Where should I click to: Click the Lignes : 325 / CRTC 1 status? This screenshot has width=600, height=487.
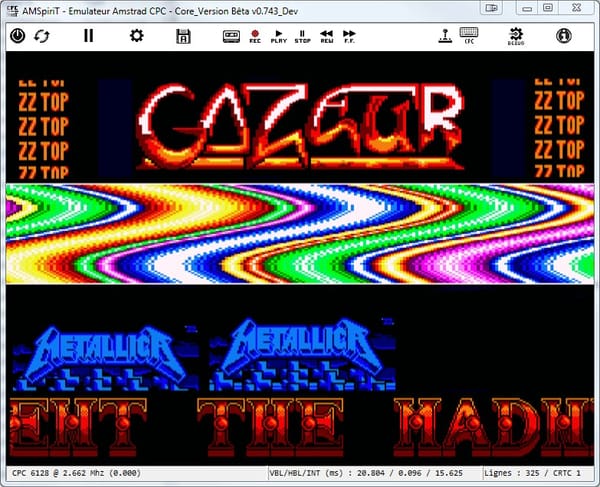click(532, 473)
